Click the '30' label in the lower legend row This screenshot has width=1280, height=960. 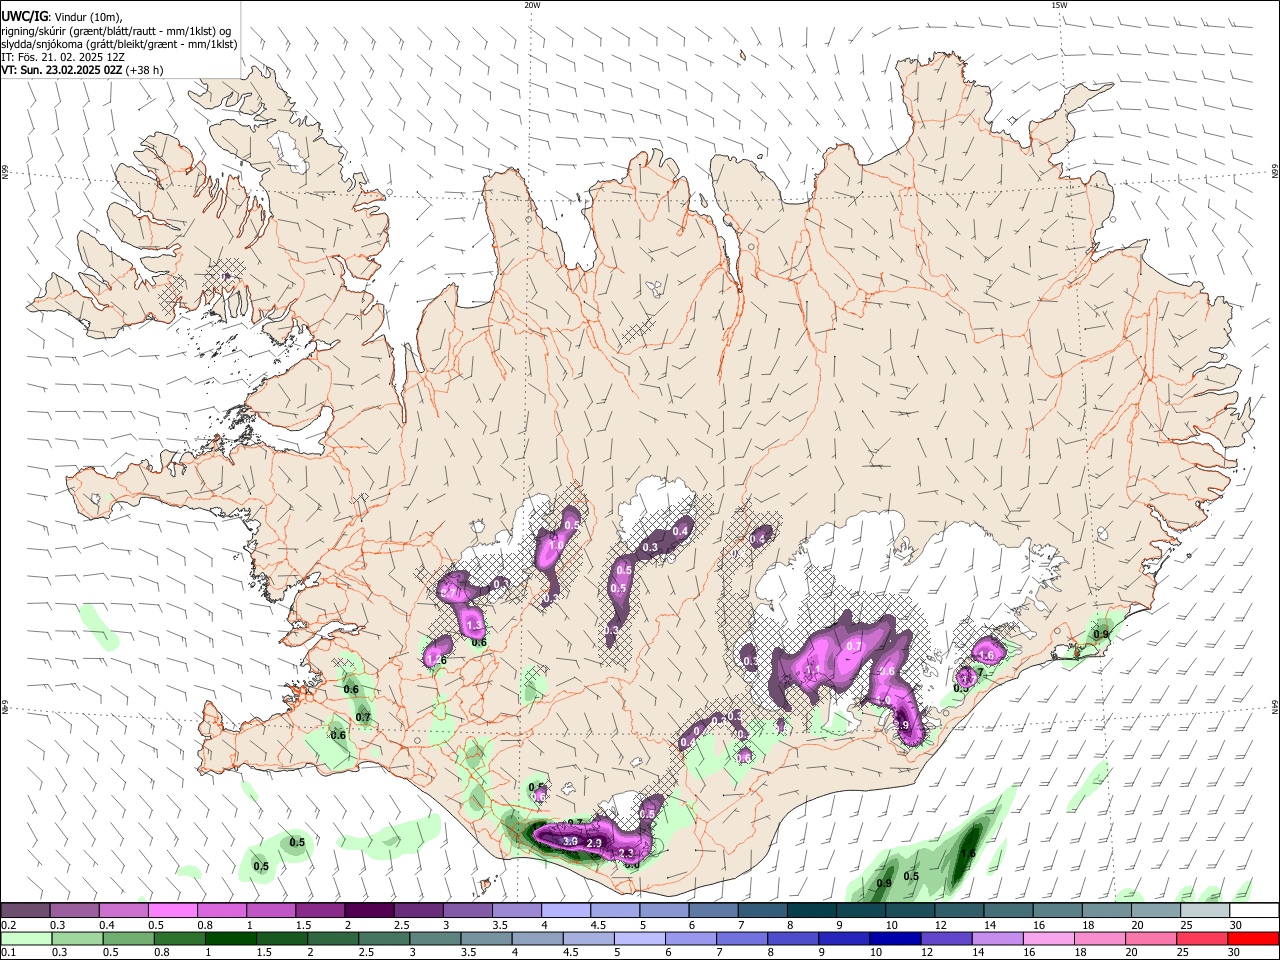(x=1236, y=953)
